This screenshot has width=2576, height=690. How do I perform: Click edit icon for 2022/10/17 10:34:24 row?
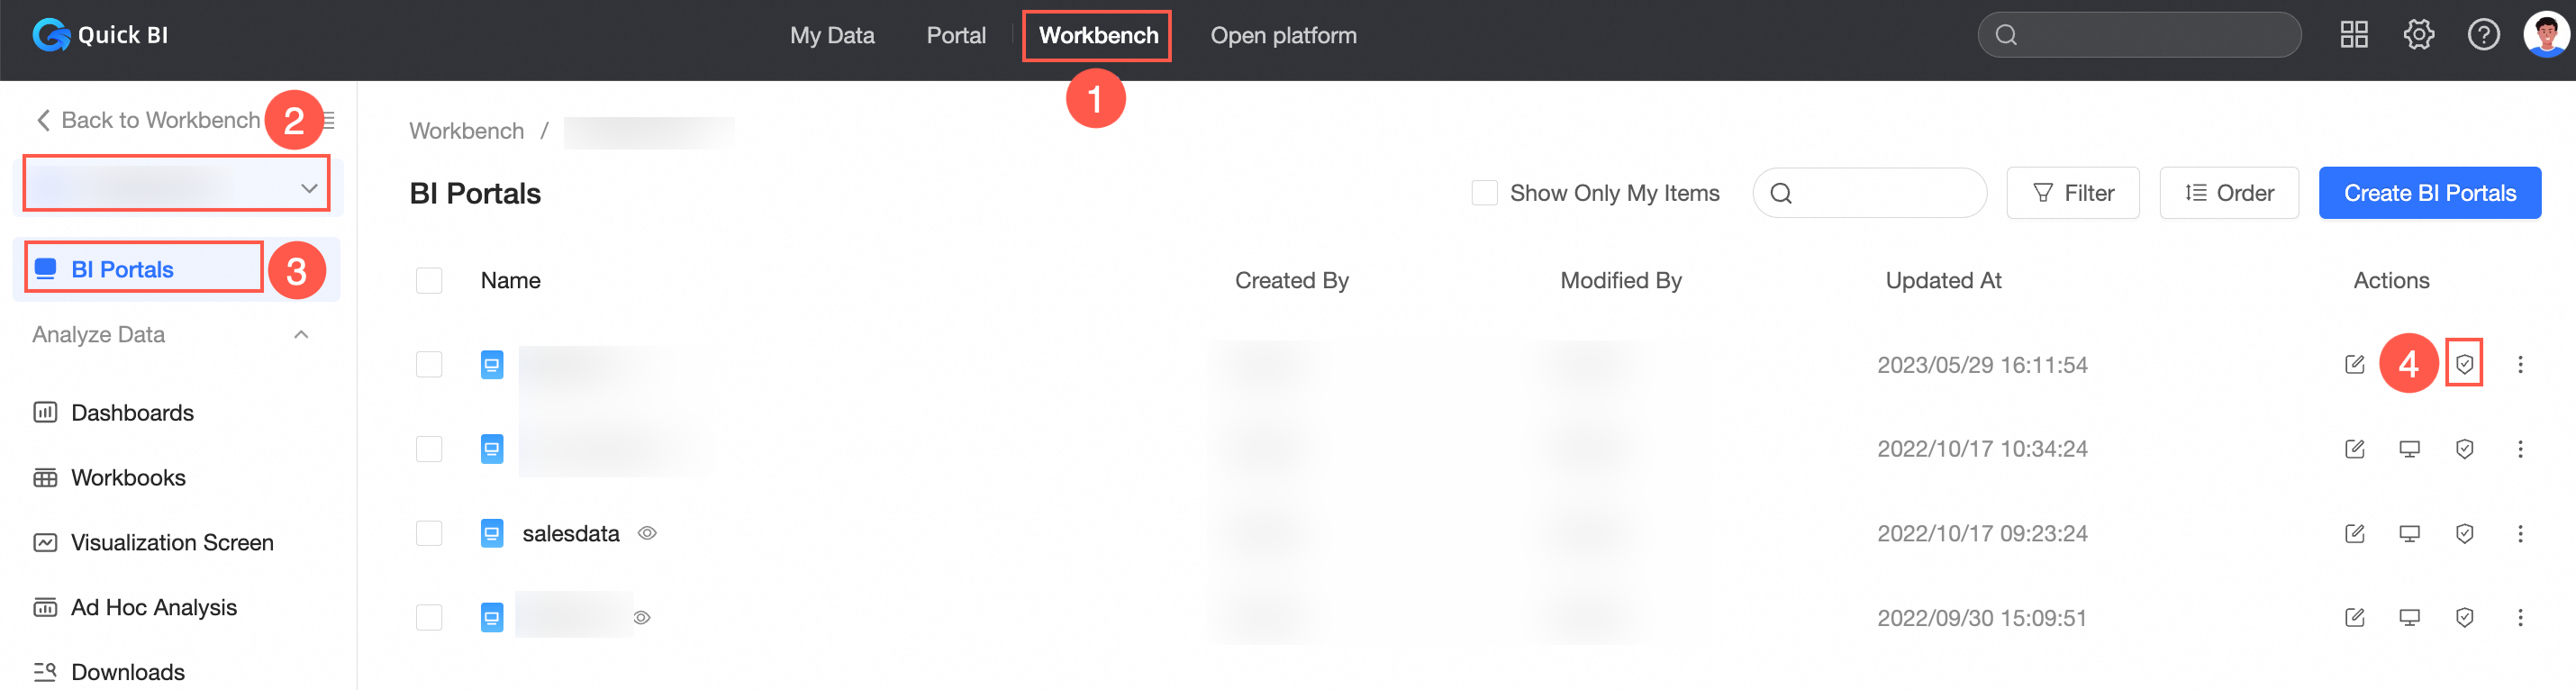click(x=2354, y=449)
